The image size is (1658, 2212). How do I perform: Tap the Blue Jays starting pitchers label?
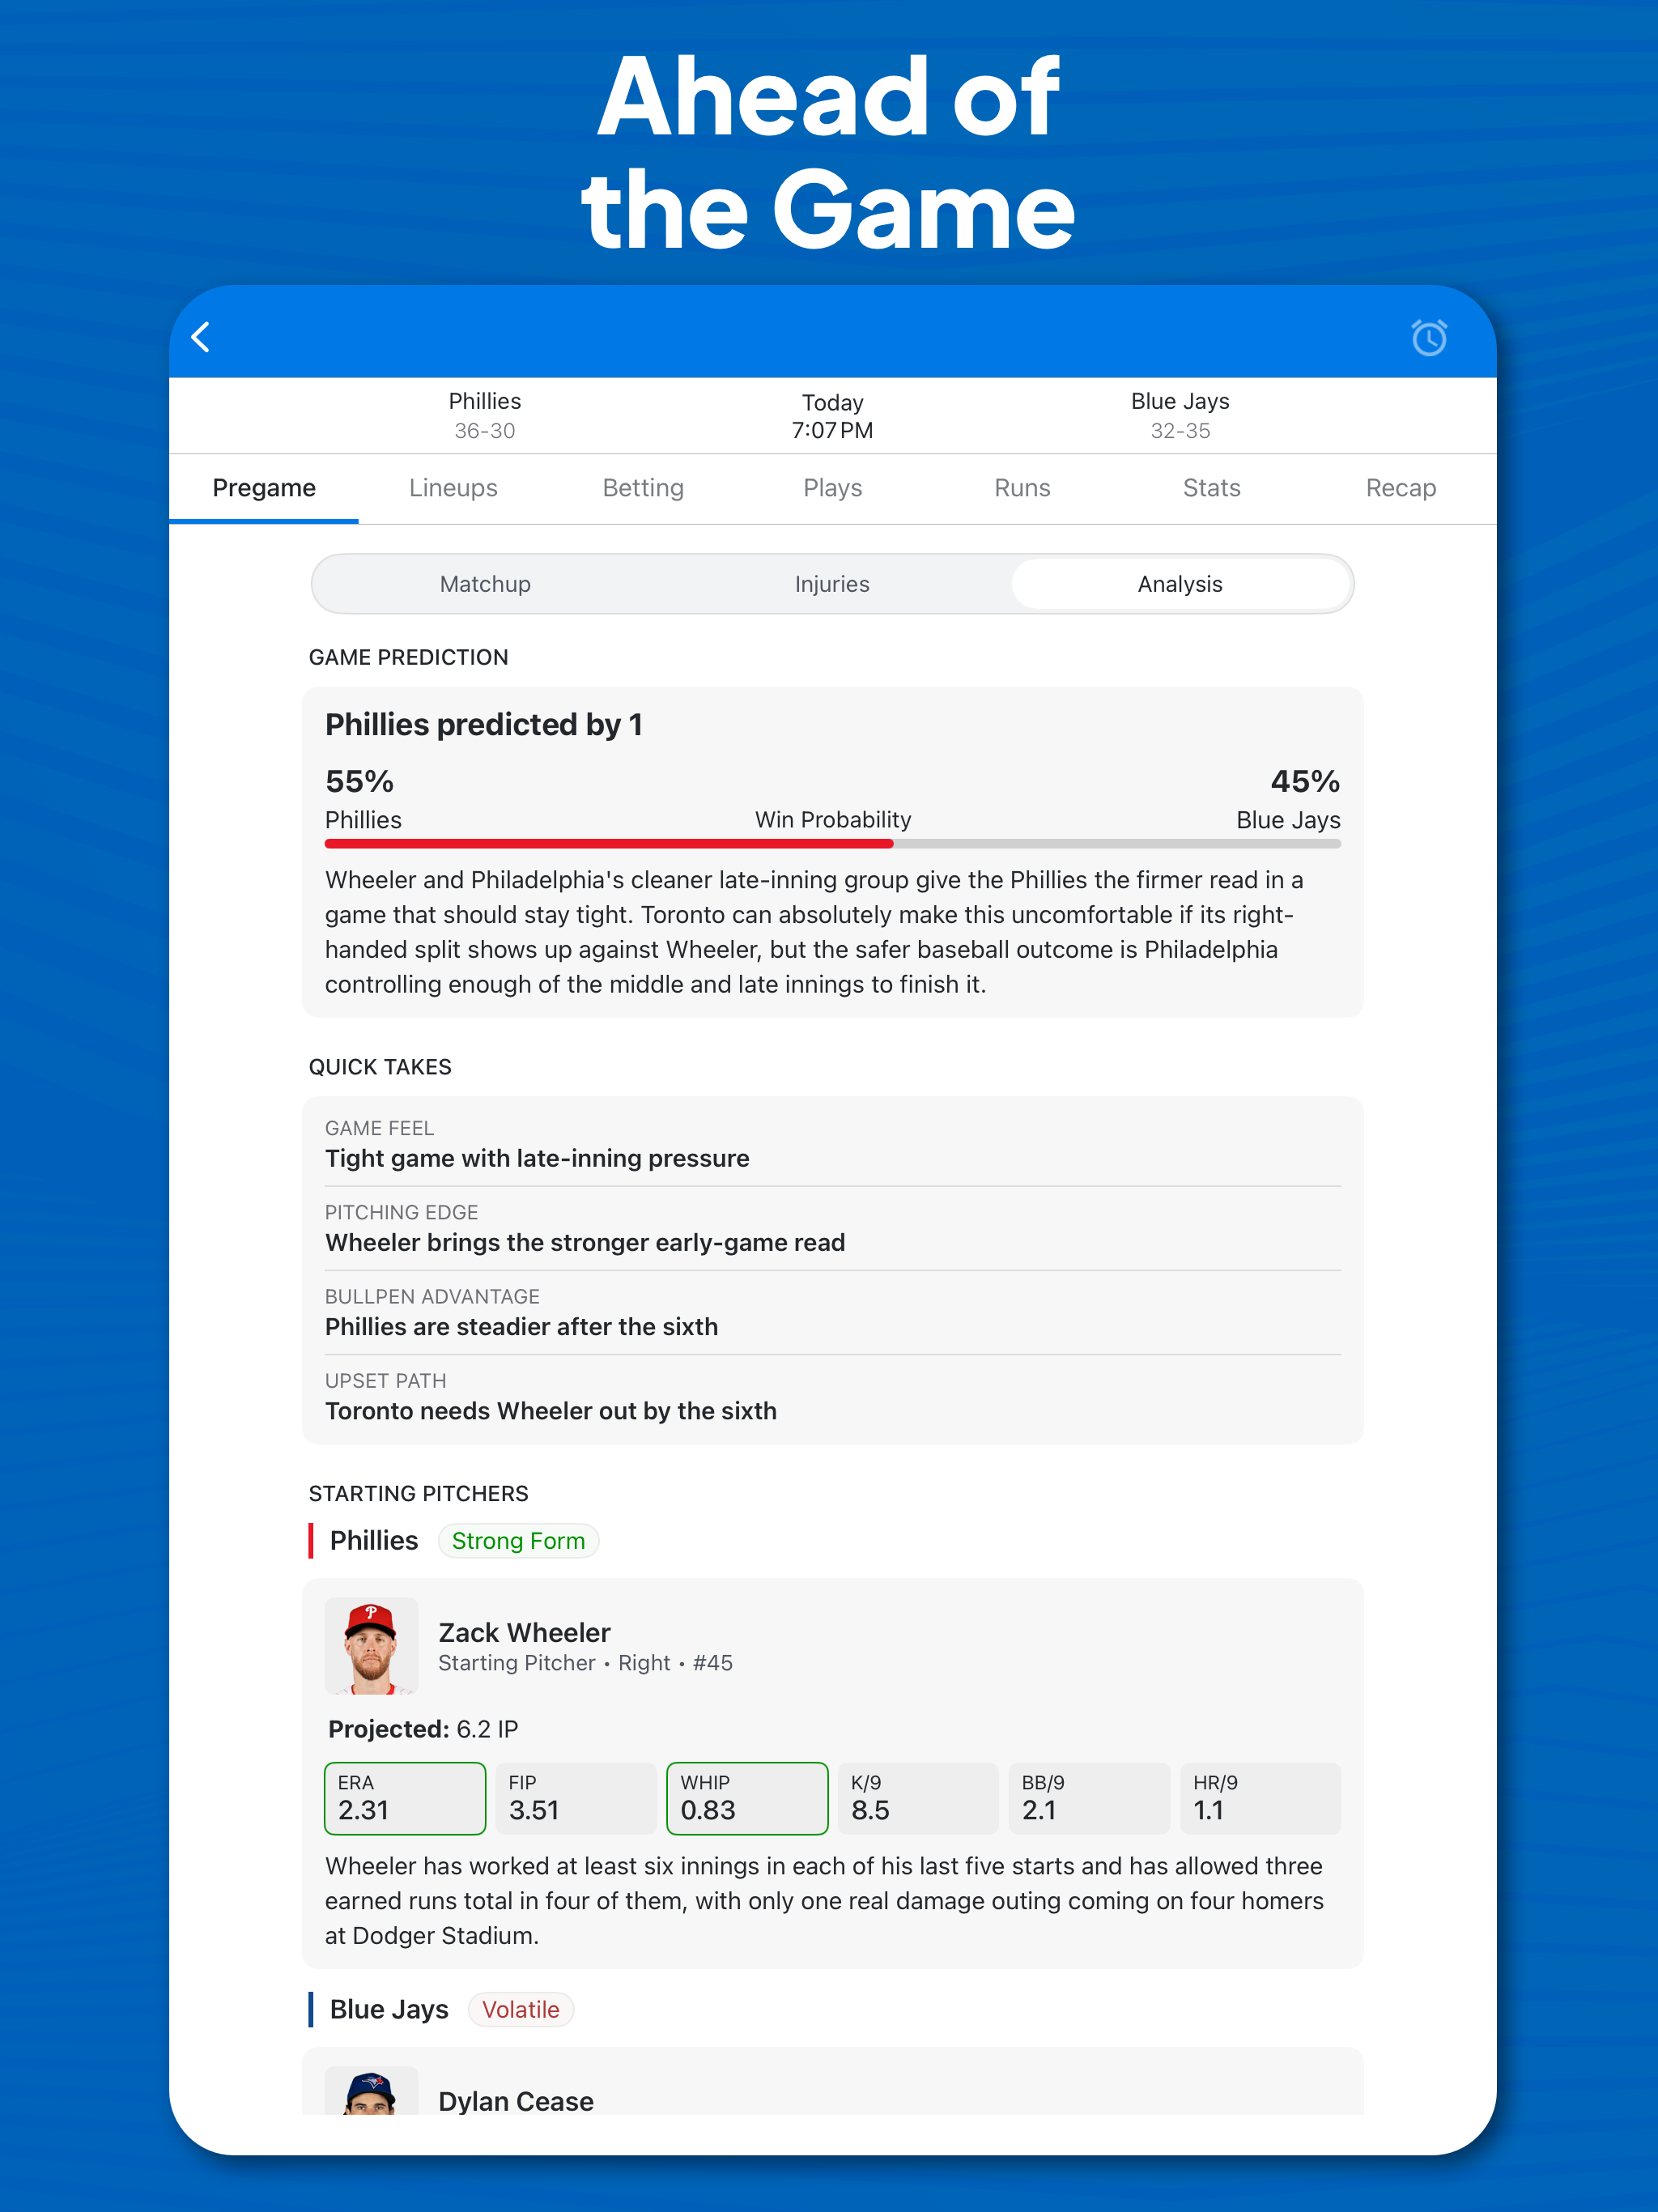tap(389, 2010)
